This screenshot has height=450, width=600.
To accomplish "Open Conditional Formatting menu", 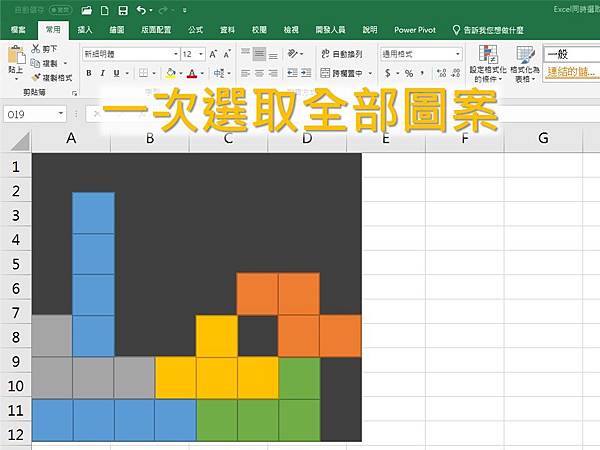I will pyautogui.click(x=488, y=64).
